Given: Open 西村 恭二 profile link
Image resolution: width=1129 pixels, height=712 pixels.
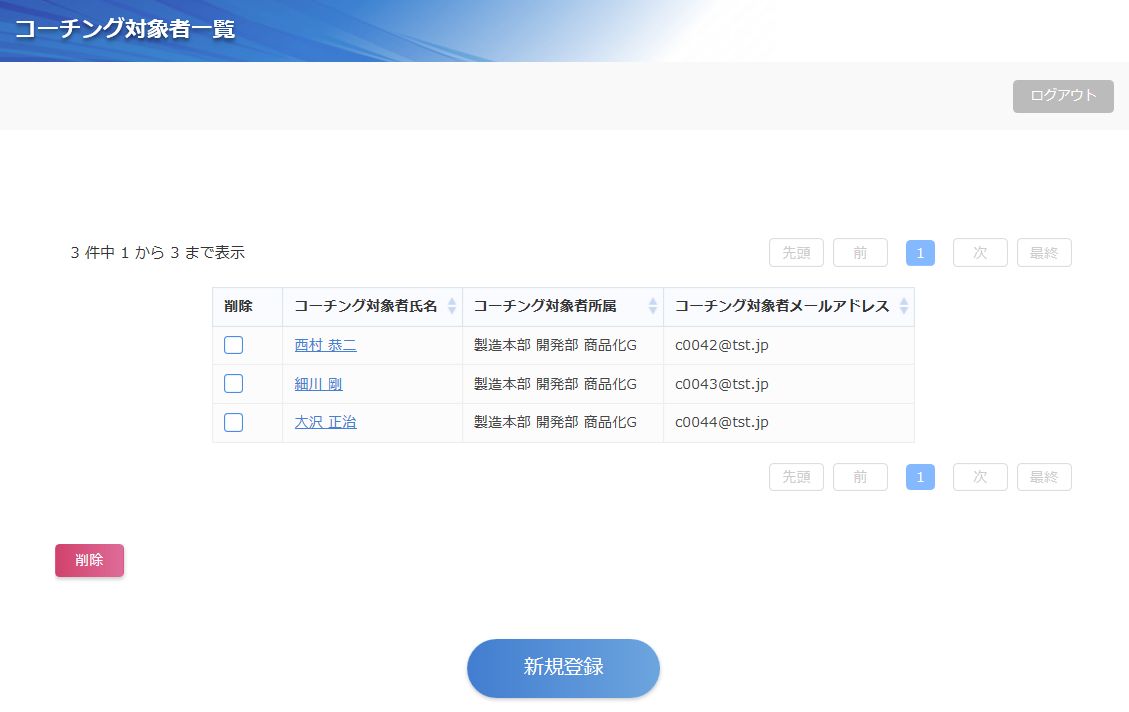Looking at the screenshot, I should (x=325, y=345).
